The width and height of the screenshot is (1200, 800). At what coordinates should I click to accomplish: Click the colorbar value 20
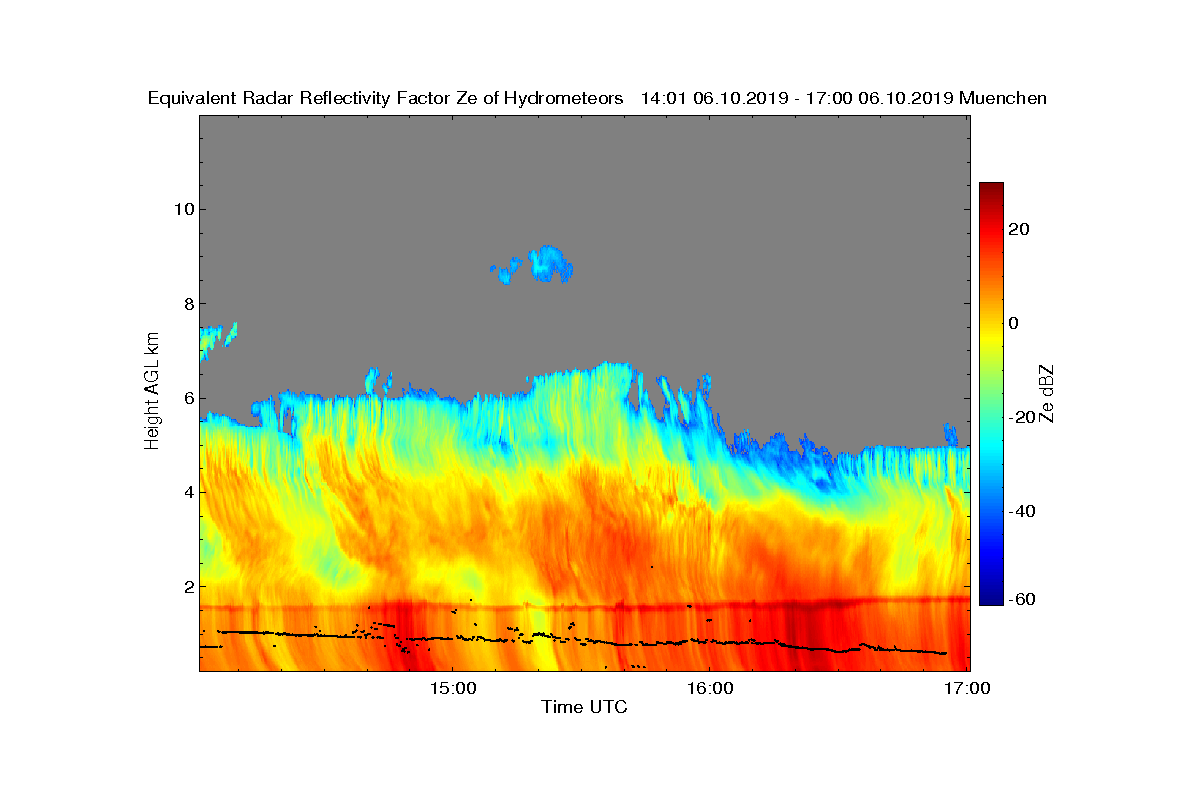[x=1019, y=229]
